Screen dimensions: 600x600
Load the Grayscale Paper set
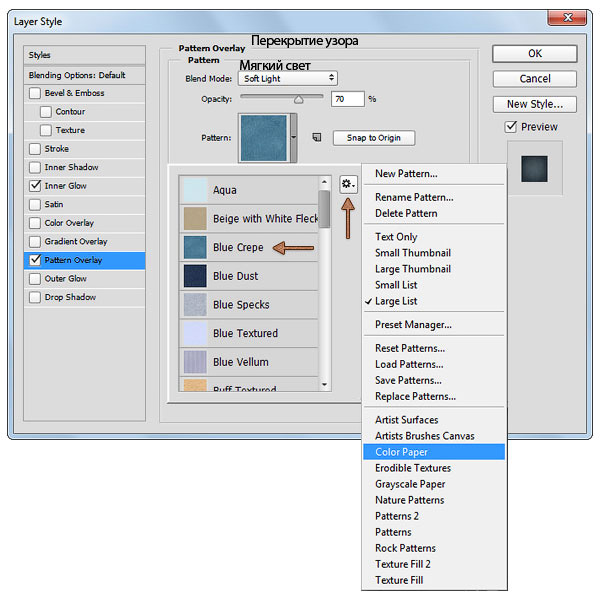[x=410, y=484]
